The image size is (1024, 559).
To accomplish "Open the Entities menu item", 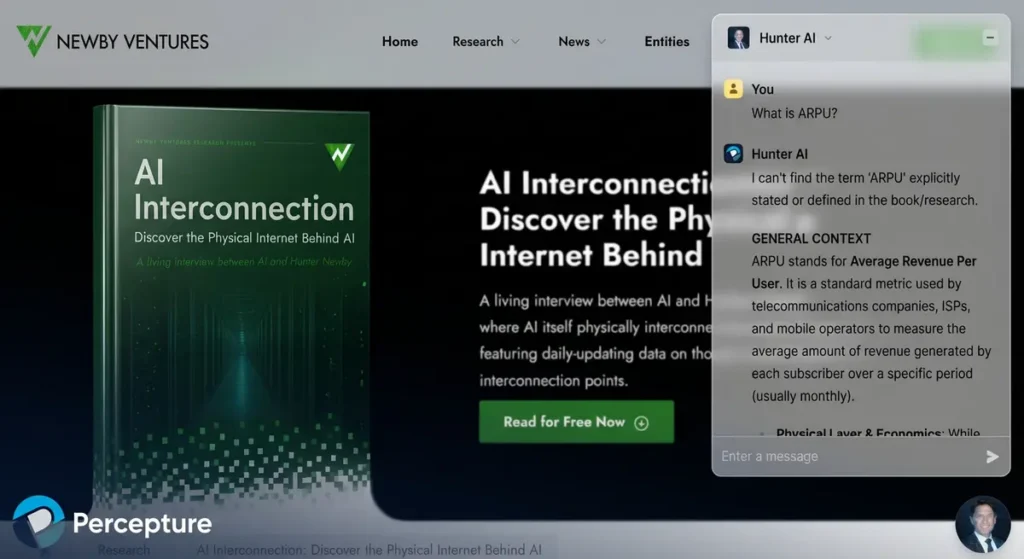I will pos(667,42).
